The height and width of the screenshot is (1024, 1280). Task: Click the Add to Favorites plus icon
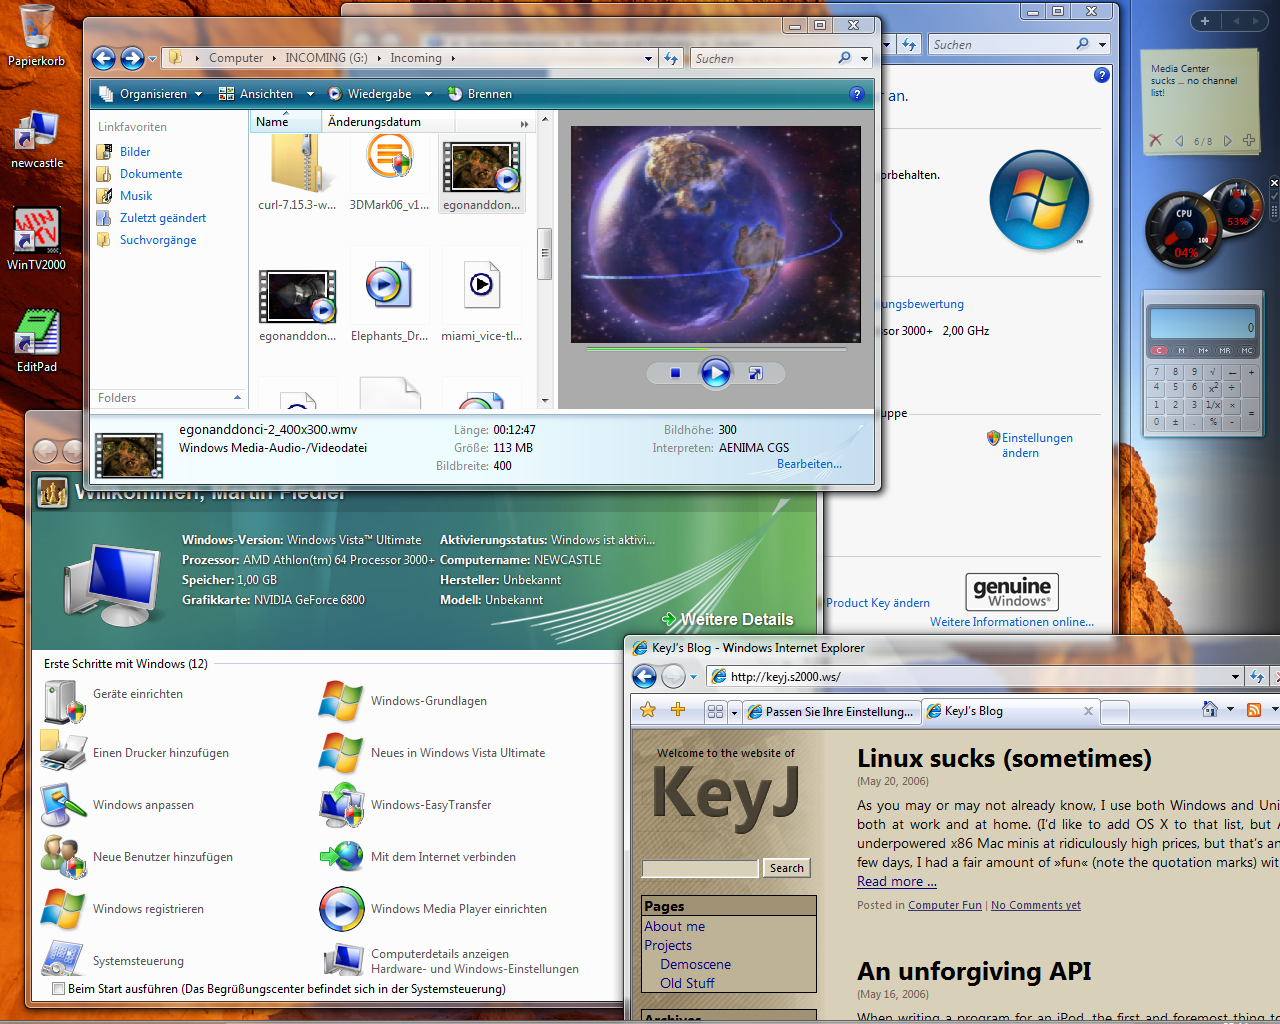point(678,710)
